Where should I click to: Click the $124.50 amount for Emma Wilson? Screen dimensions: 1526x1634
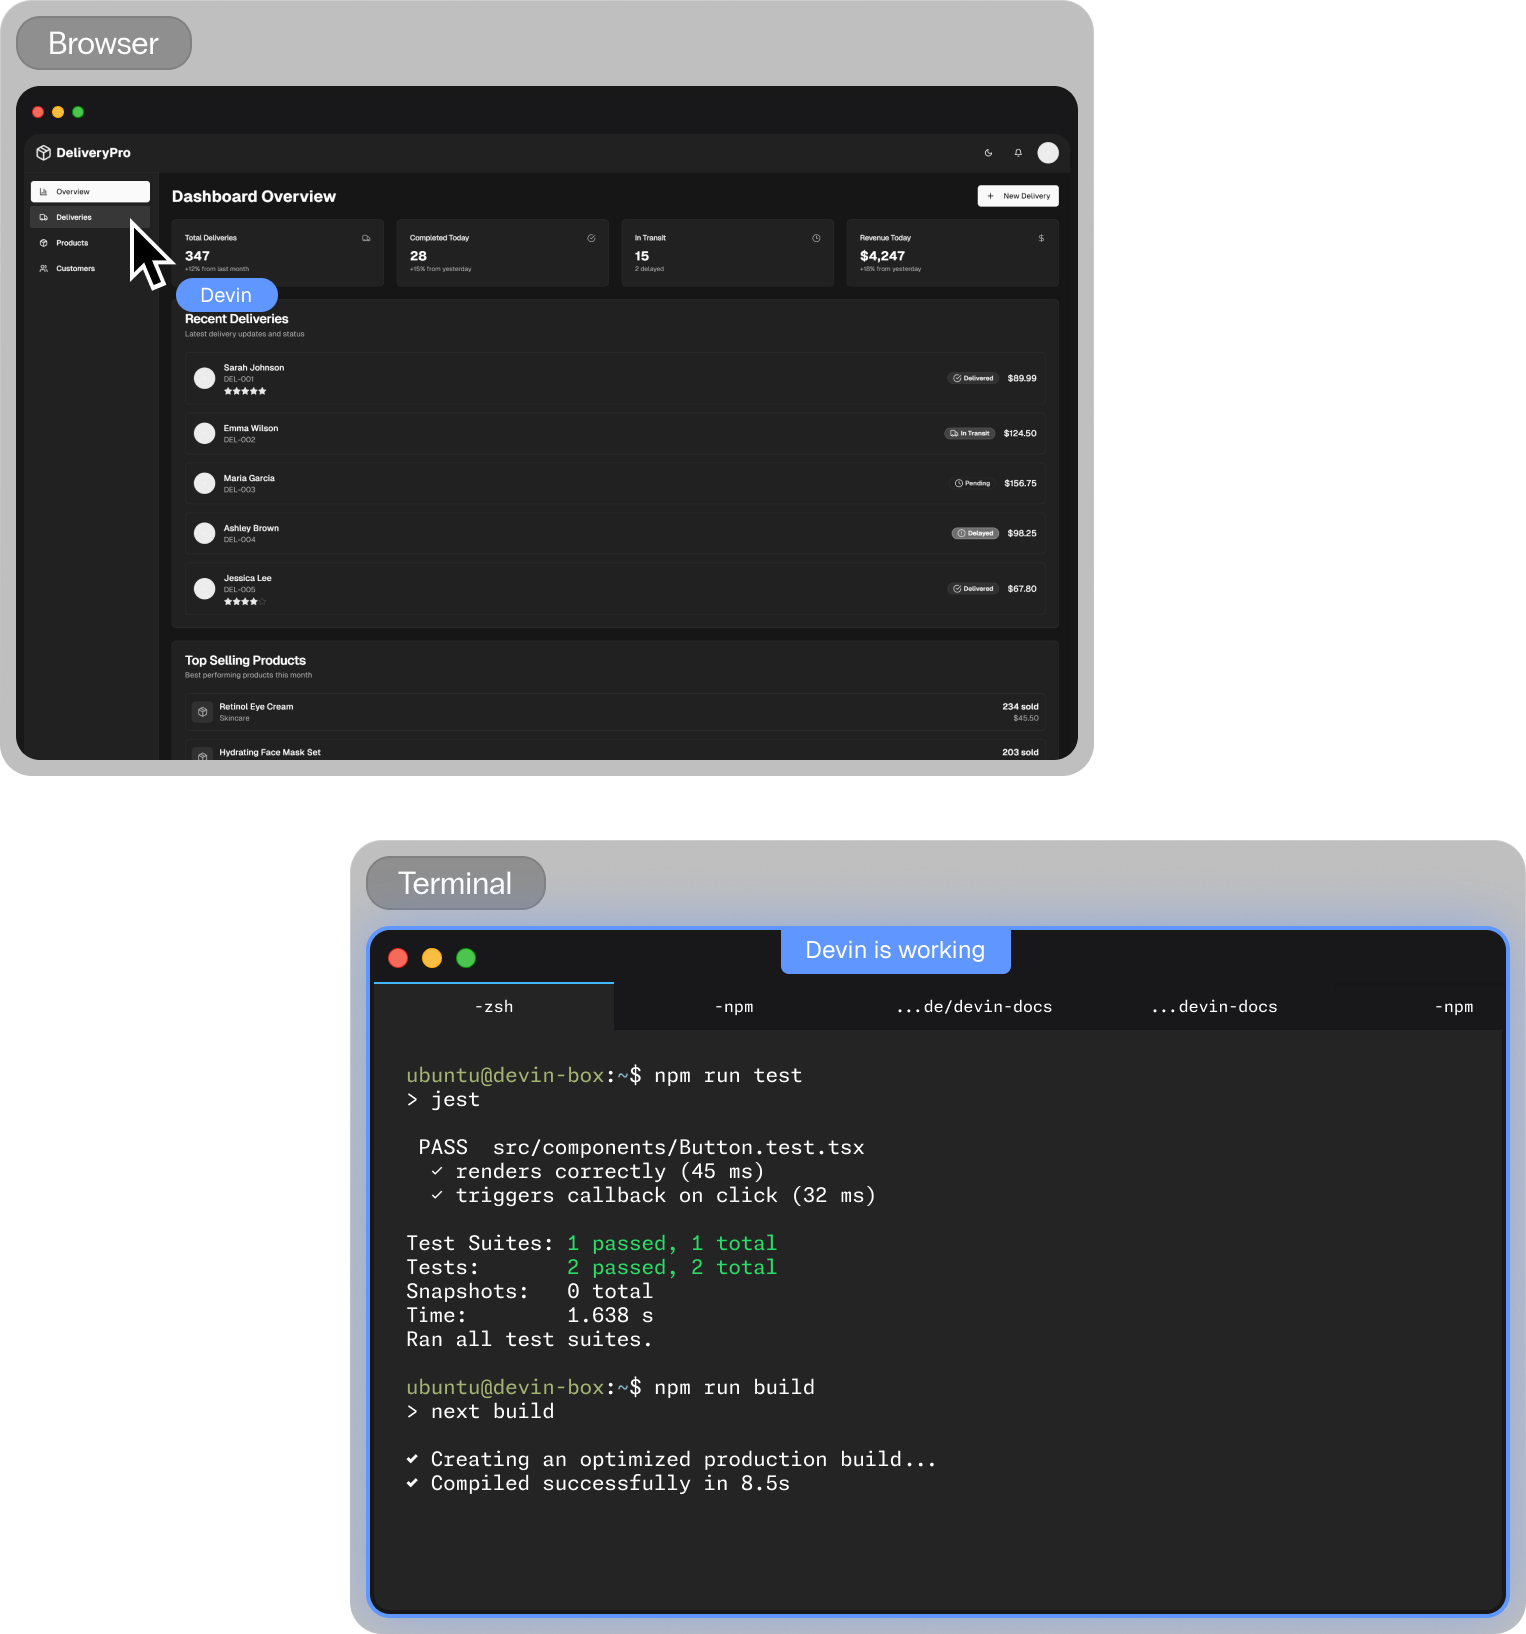pyautogui.click(x=1020, y=433)
